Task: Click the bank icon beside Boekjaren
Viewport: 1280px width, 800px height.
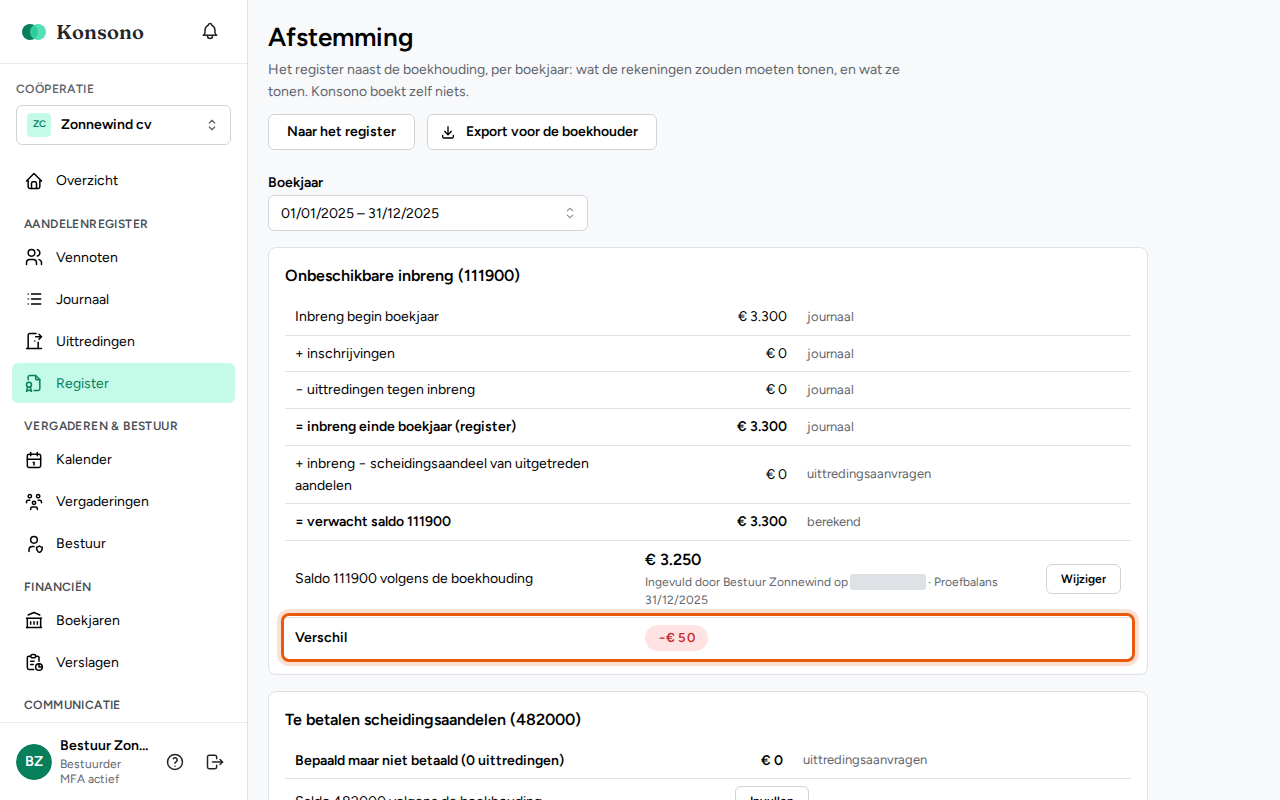Action: [34, 620]
